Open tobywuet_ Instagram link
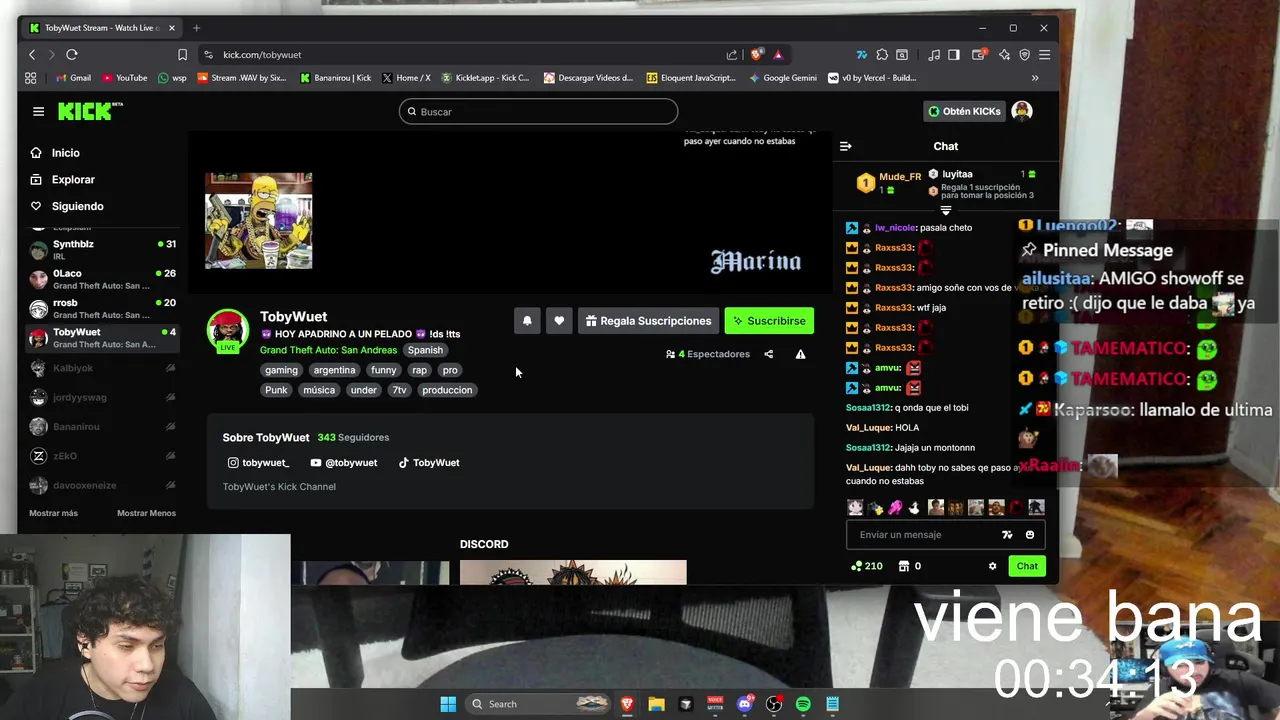Viewport: 1280px width, 720px height. (259, 463)
